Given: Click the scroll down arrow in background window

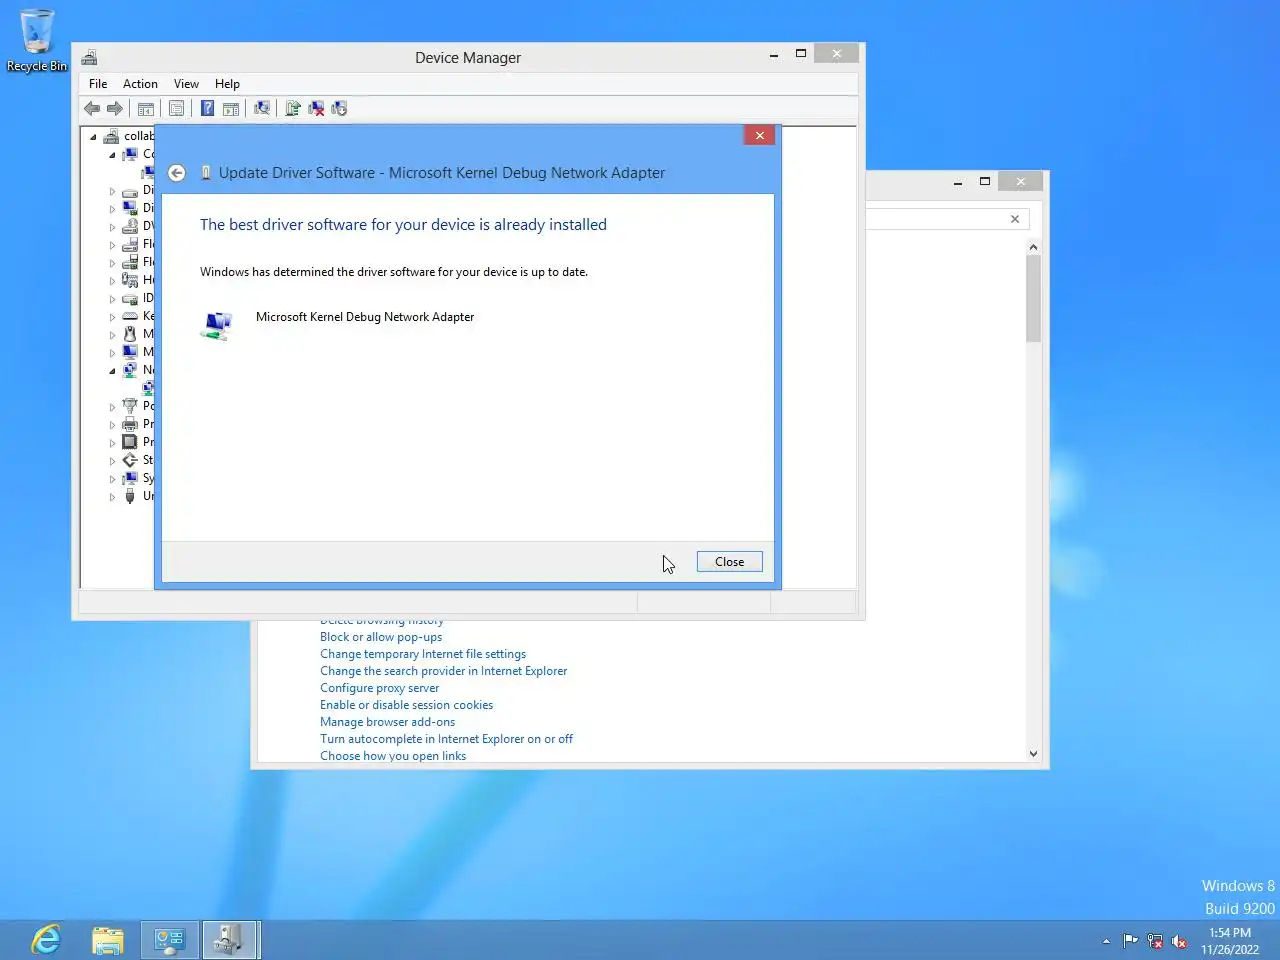Looking at the screenshot, I should tap(1033, 754).
